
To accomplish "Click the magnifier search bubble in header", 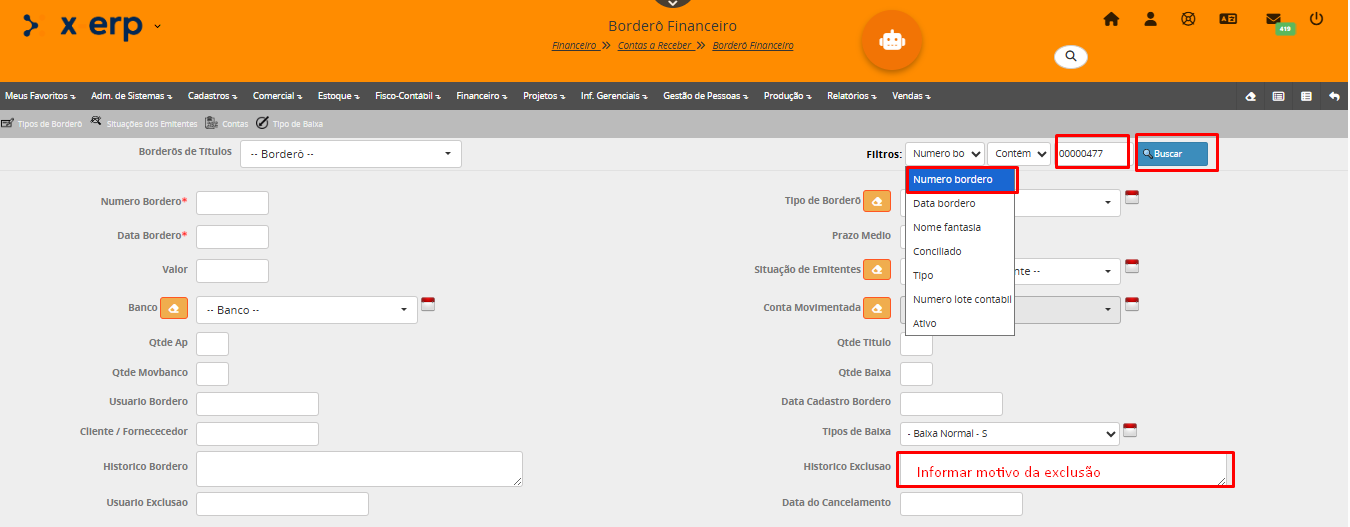I will pos(1070,56).
